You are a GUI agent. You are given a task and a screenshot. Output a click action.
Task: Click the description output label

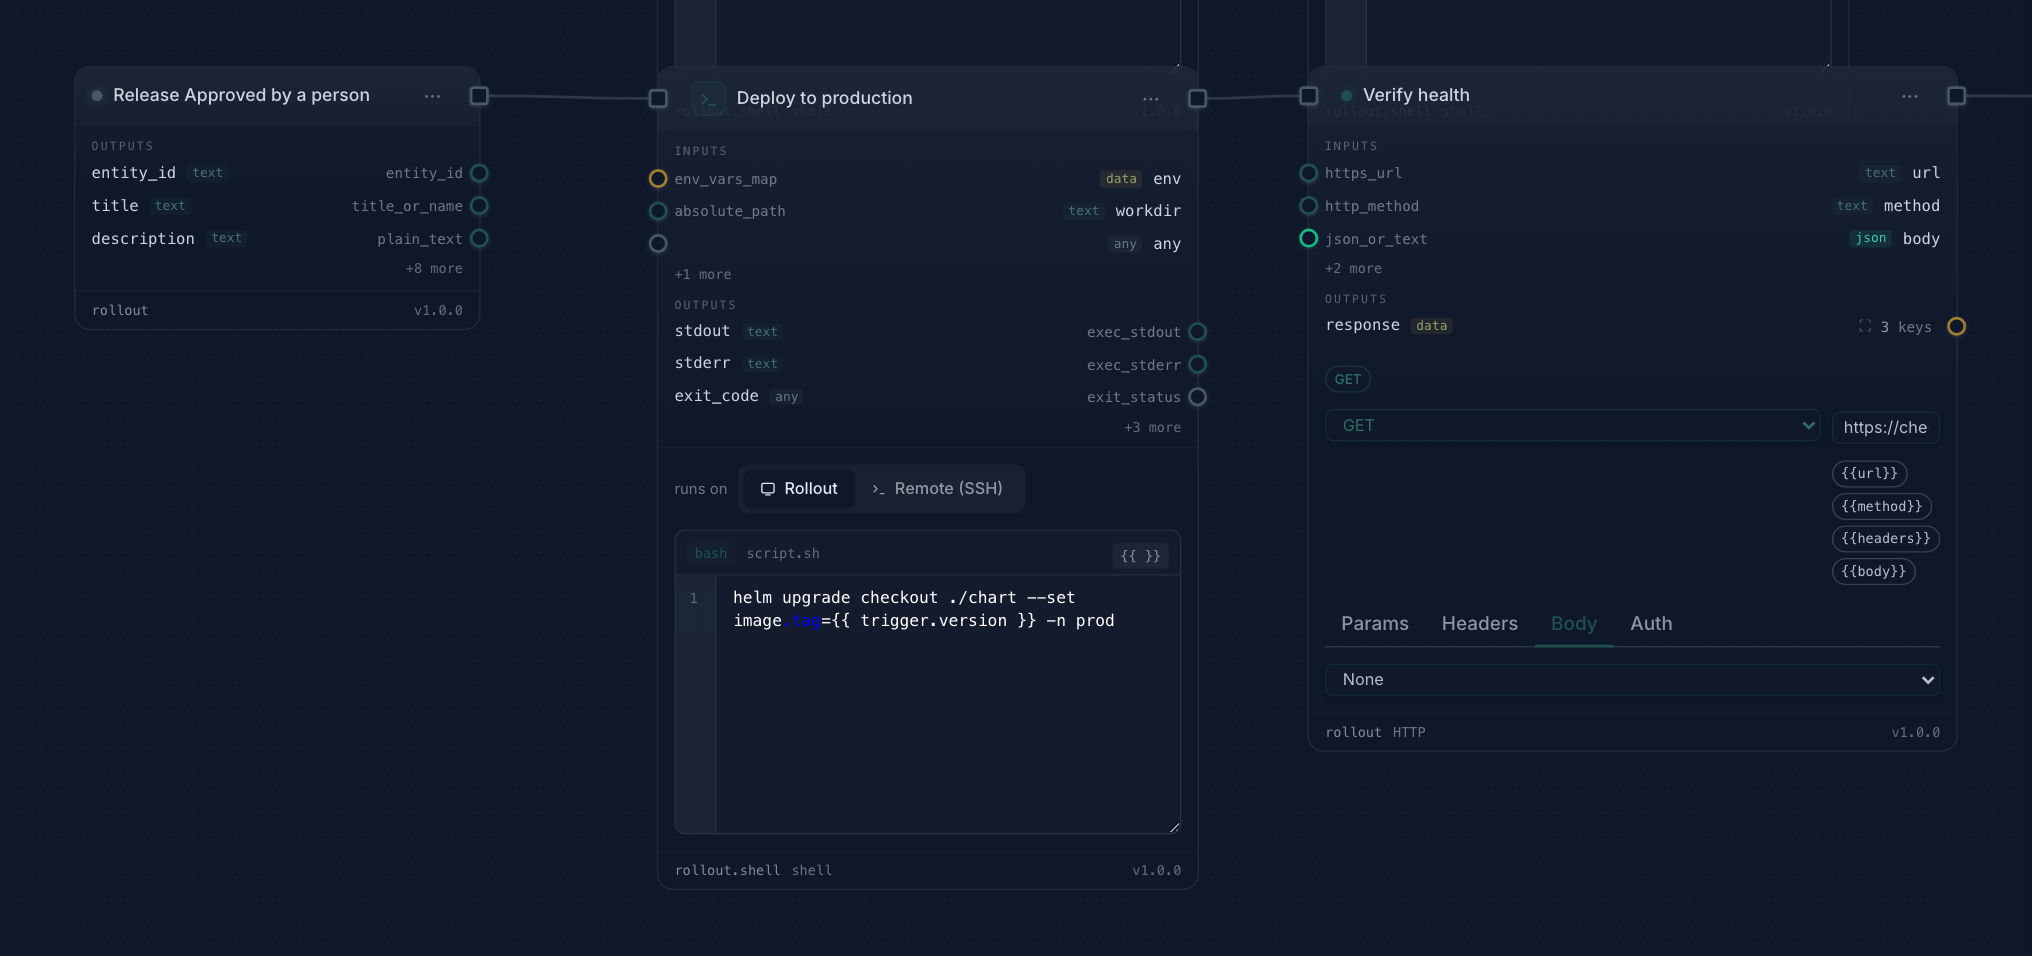[x=143, y=238]
